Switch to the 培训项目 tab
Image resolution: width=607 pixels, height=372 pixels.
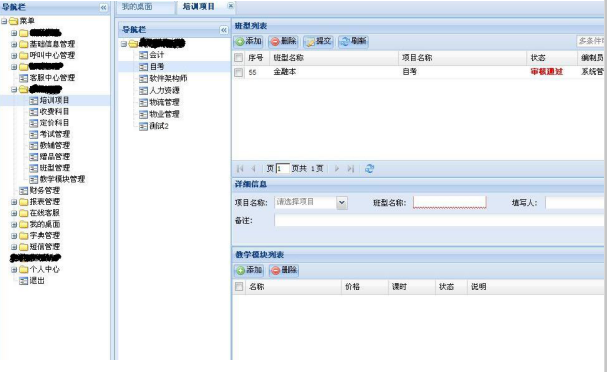199,7
